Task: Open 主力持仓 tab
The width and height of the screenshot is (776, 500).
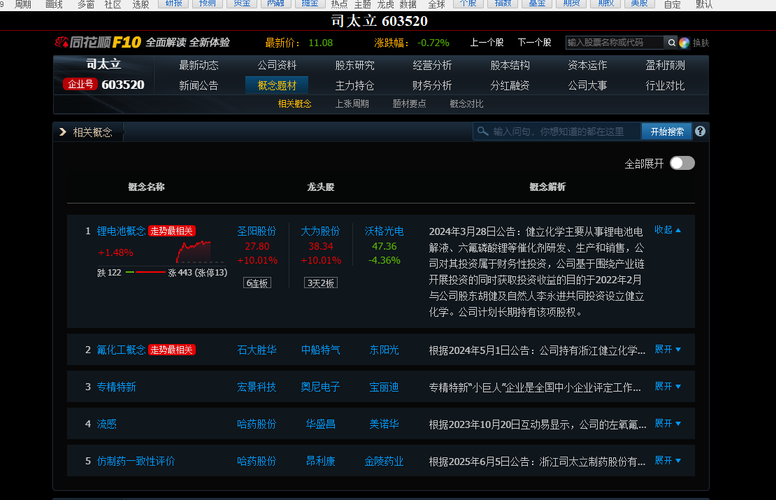Action: pos(354,86)
